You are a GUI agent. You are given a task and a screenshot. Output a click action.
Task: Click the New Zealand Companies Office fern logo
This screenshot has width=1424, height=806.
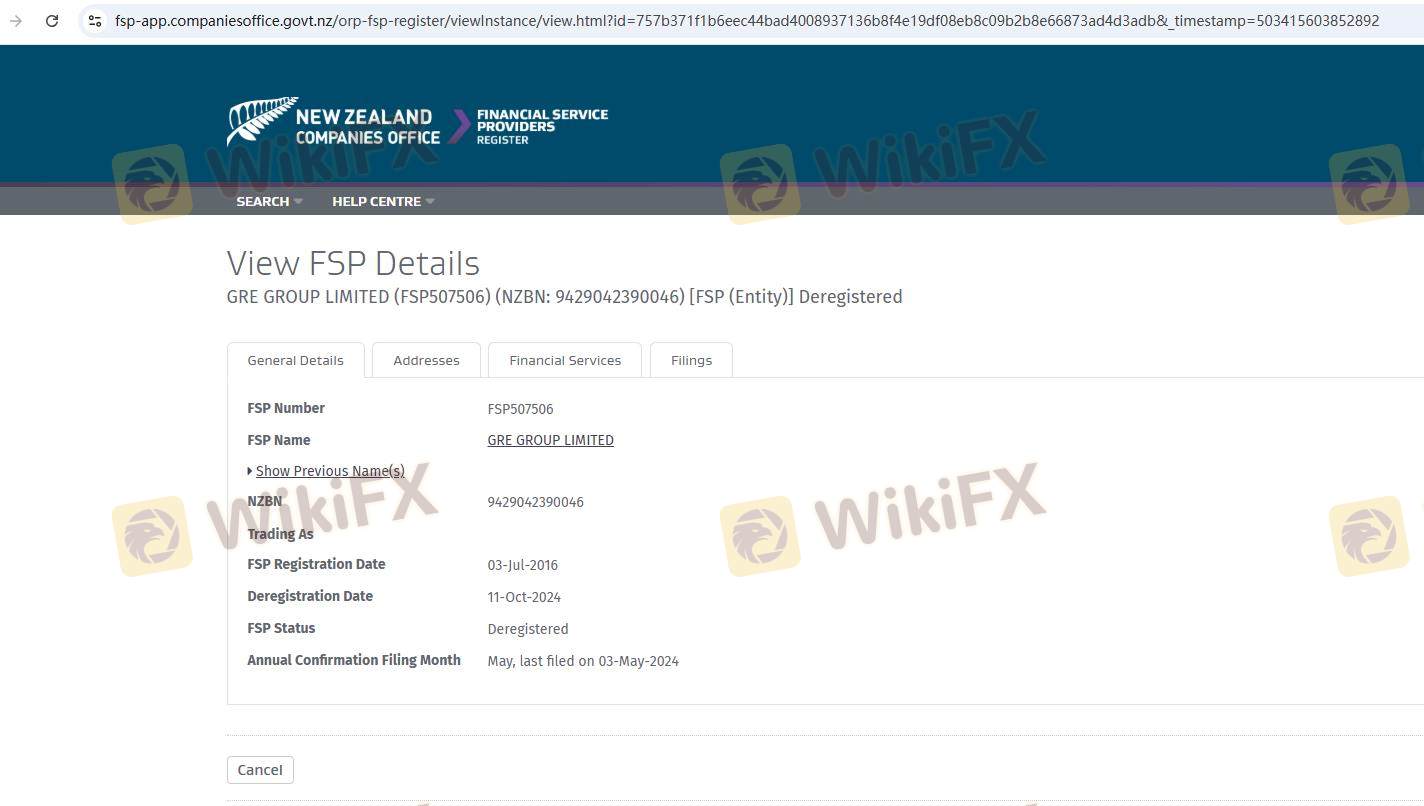tap(333, 124)
